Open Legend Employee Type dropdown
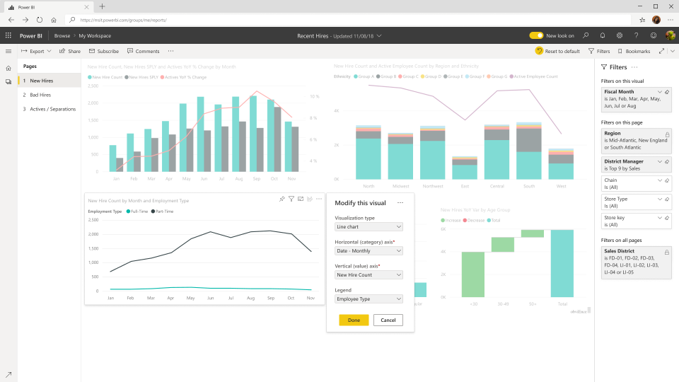The image size is (679, 382). click(369, 299)
